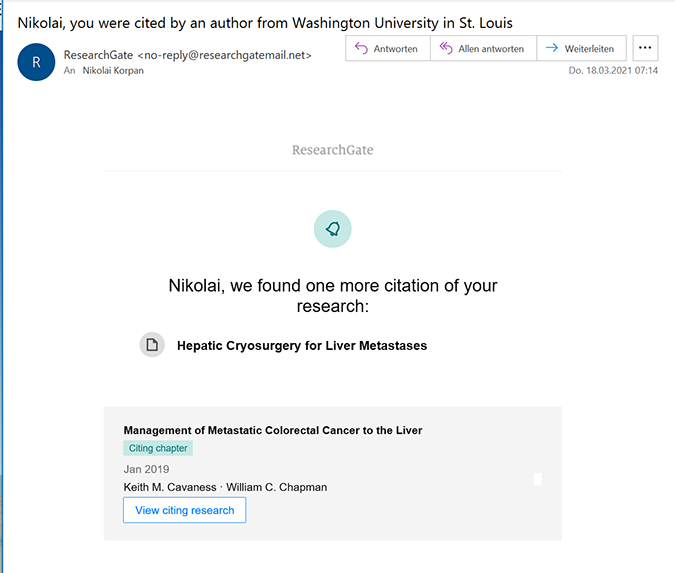Image resolution: width=675 pixels, height=573 pixels.
Task: Click the Weiterleiten label text
Action: pos(591,48)
